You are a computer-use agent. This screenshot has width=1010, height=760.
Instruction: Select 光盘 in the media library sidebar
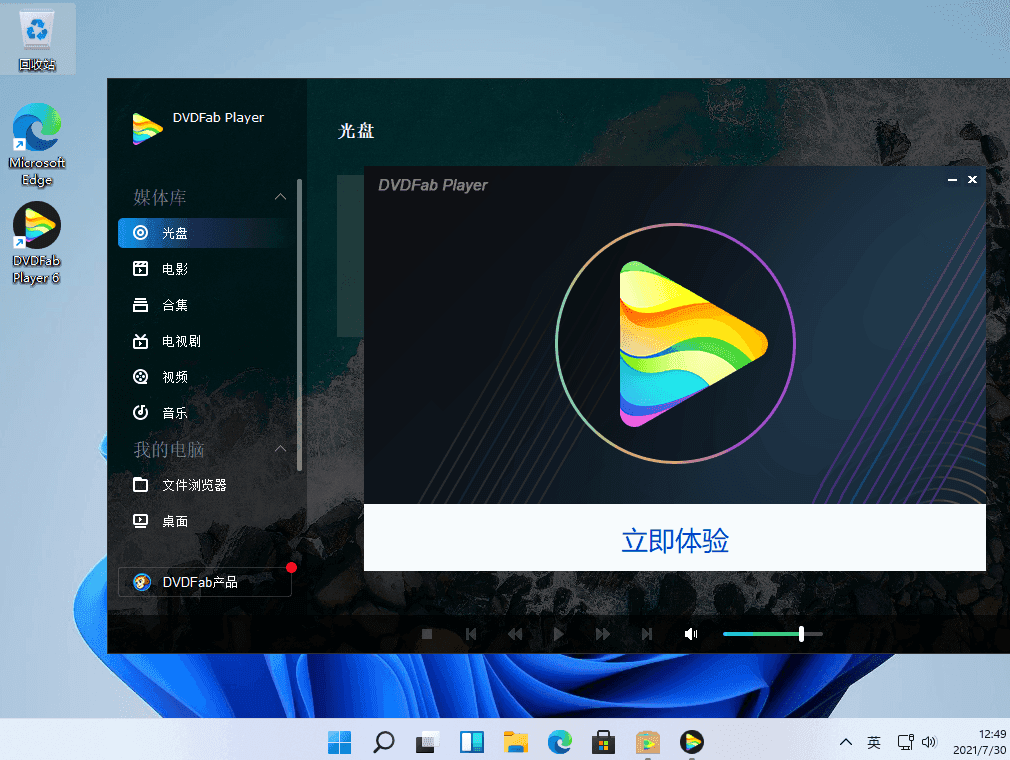click(x=205, y=233)
